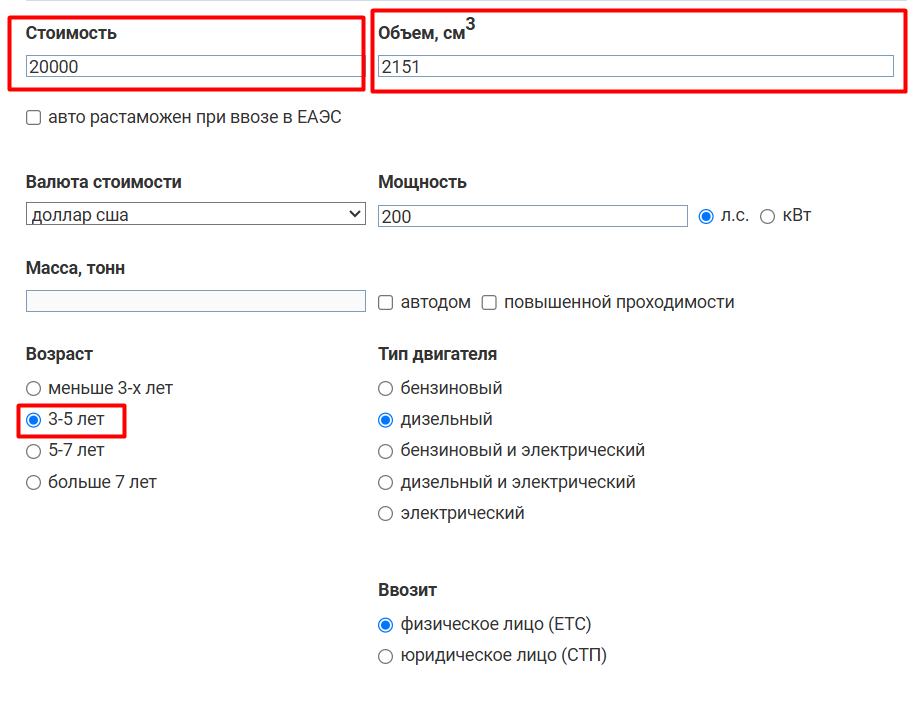Select the 3-5 лет age option

click(x=33, y=420)
